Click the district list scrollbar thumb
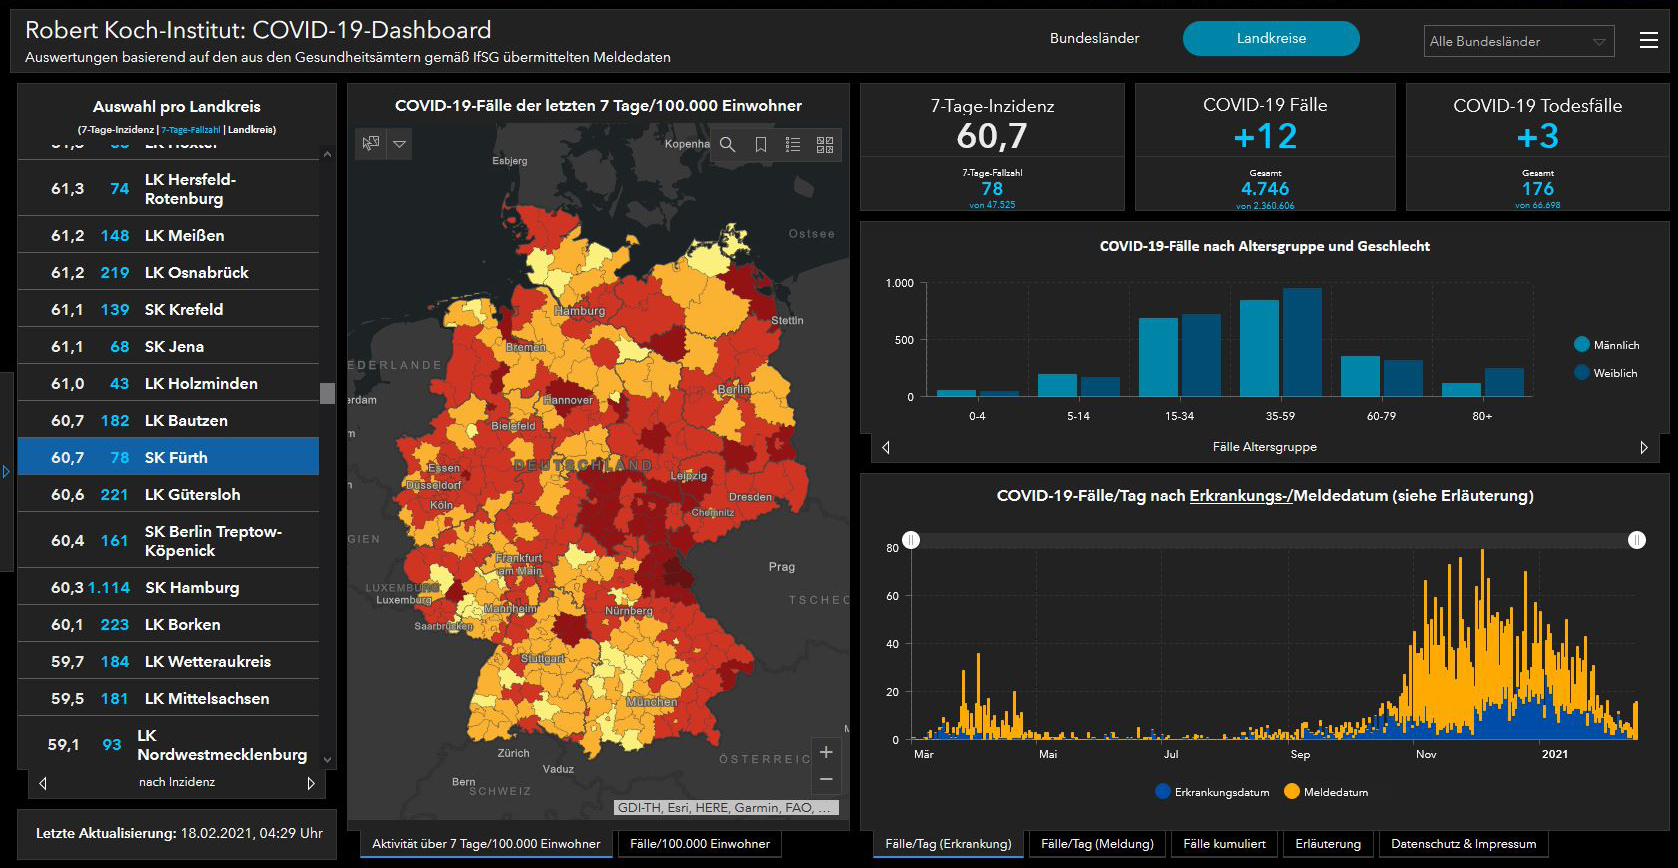 click(327, 393)
